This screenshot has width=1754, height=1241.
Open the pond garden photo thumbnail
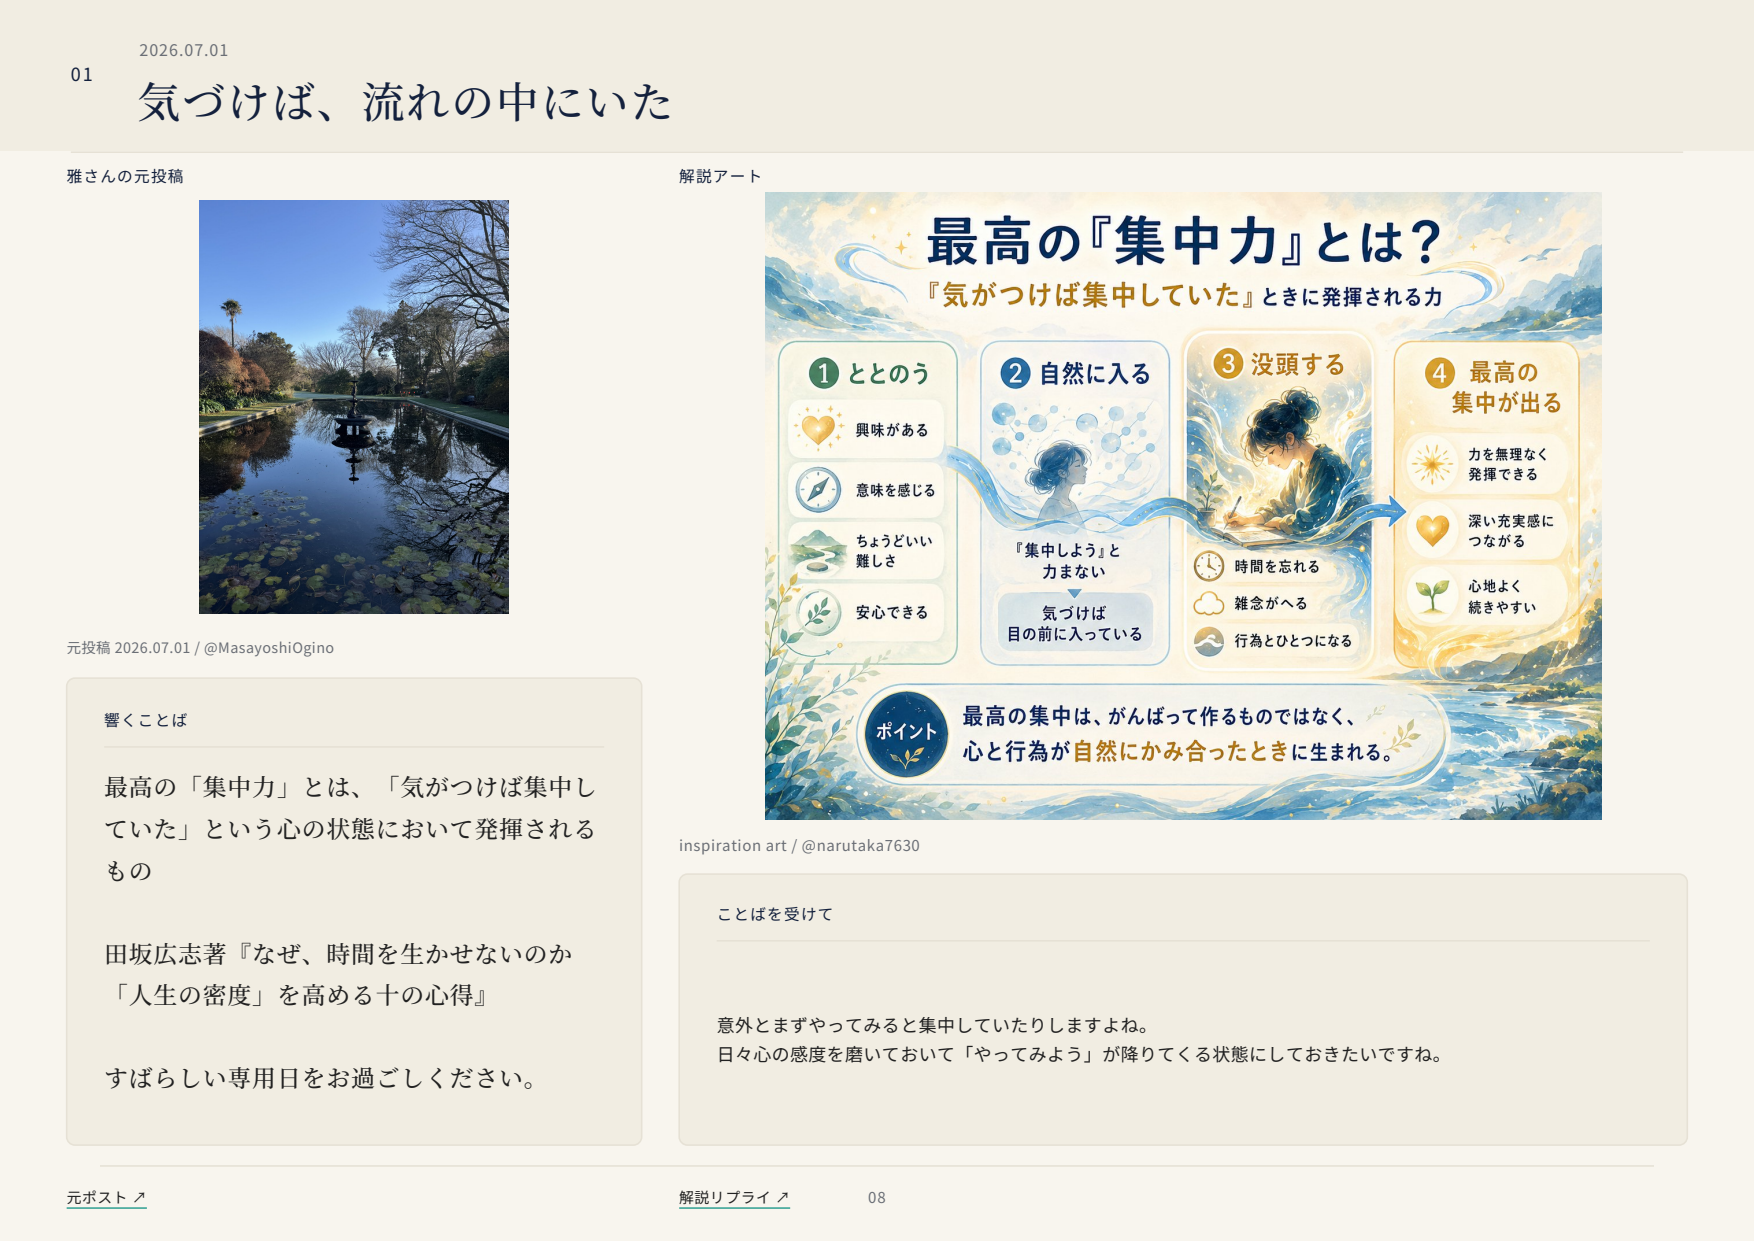pos(354,407)
